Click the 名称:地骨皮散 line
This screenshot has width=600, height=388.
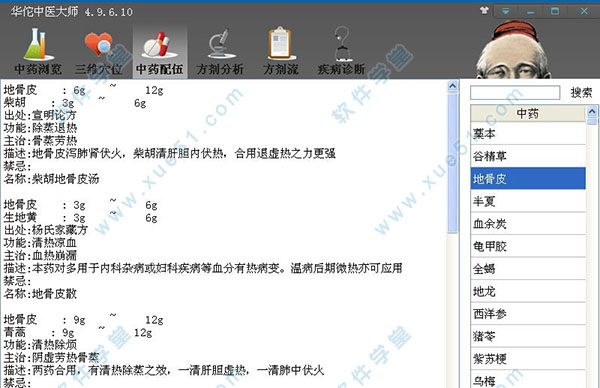(40, 294)
